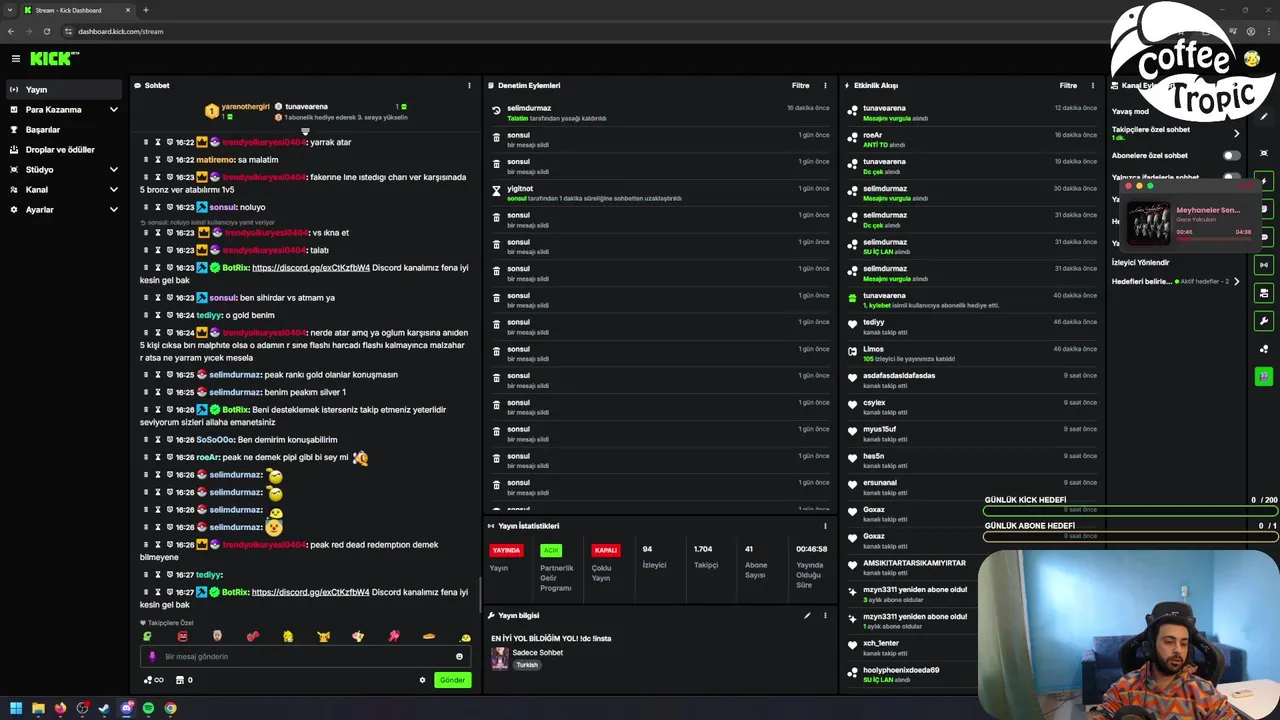Open Chrome from the Windows taskbar
The height and width of the screenshot is (720, 1280).
(170, 708)
